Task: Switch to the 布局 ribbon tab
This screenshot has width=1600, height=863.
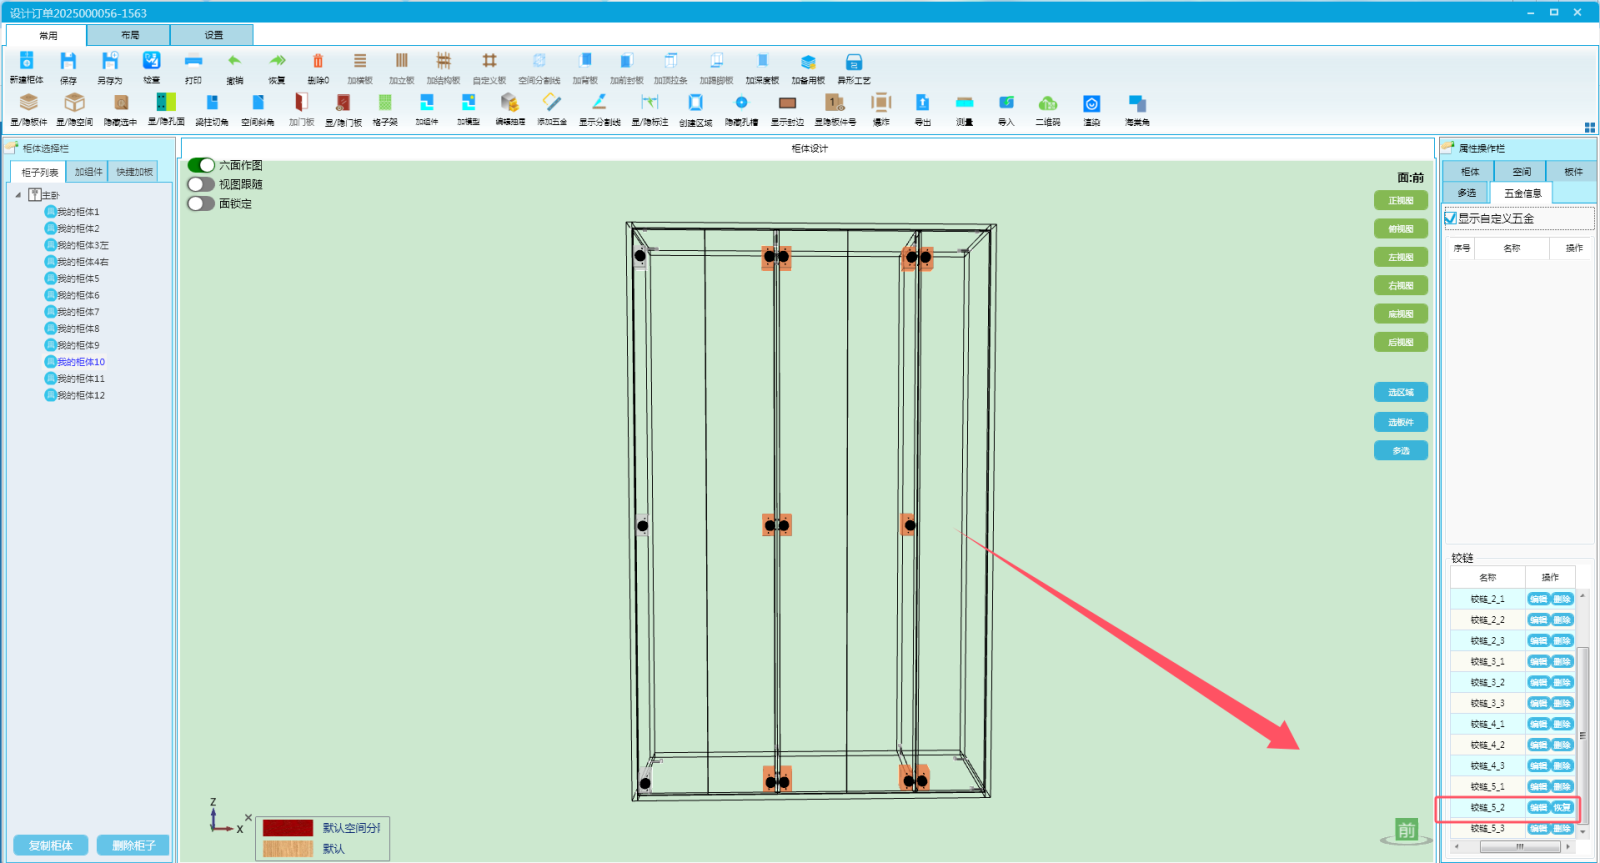Action: coord(129,35)
